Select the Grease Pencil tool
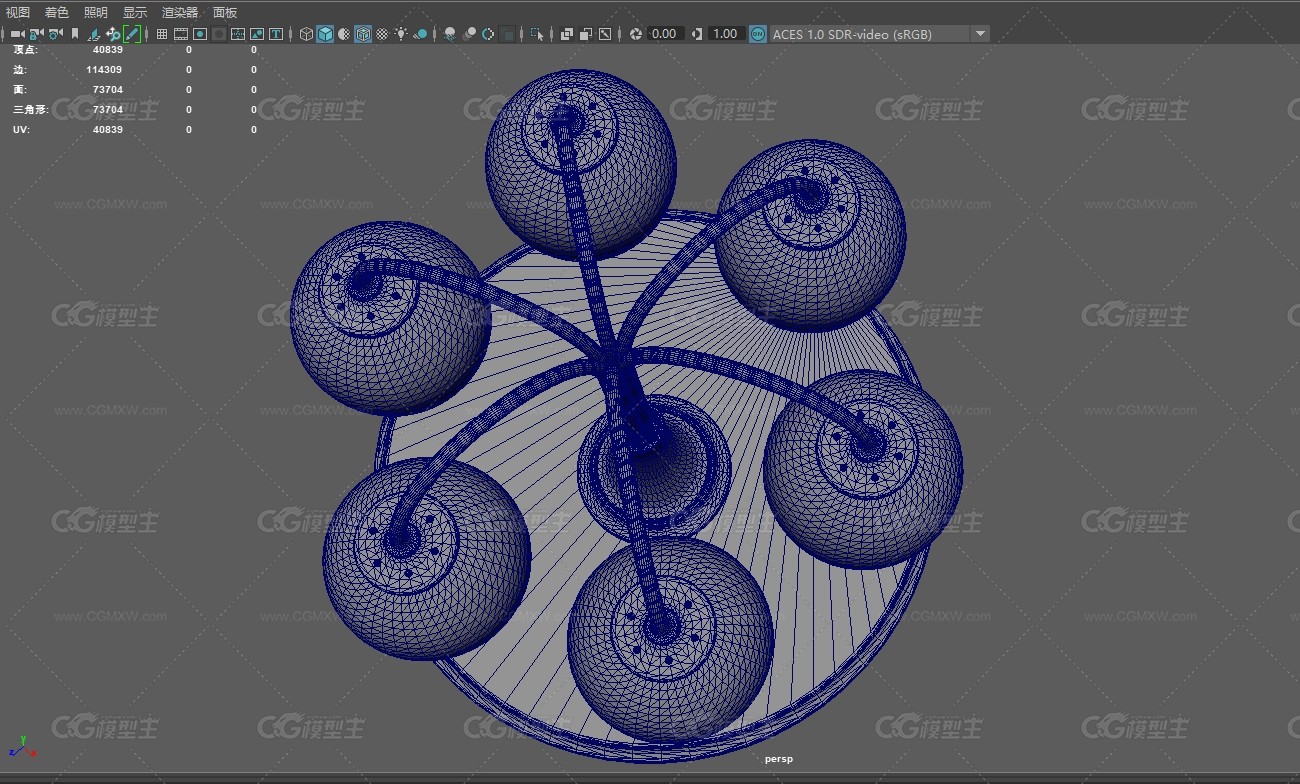This screenshot has height=784, width=1300. [132, 34]
